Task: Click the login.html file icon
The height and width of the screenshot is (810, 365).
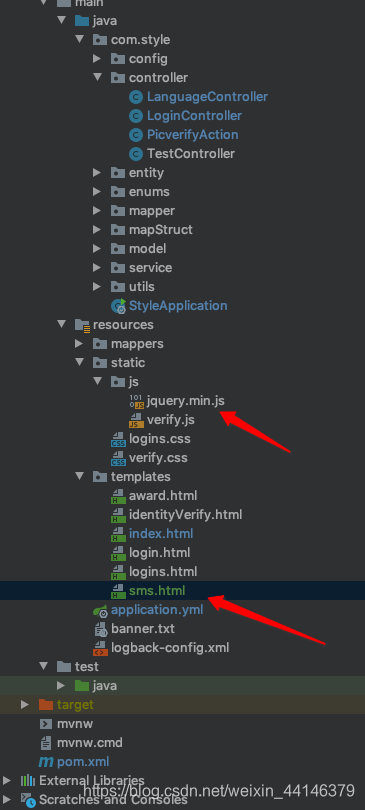Action: (x=119, y=553)
